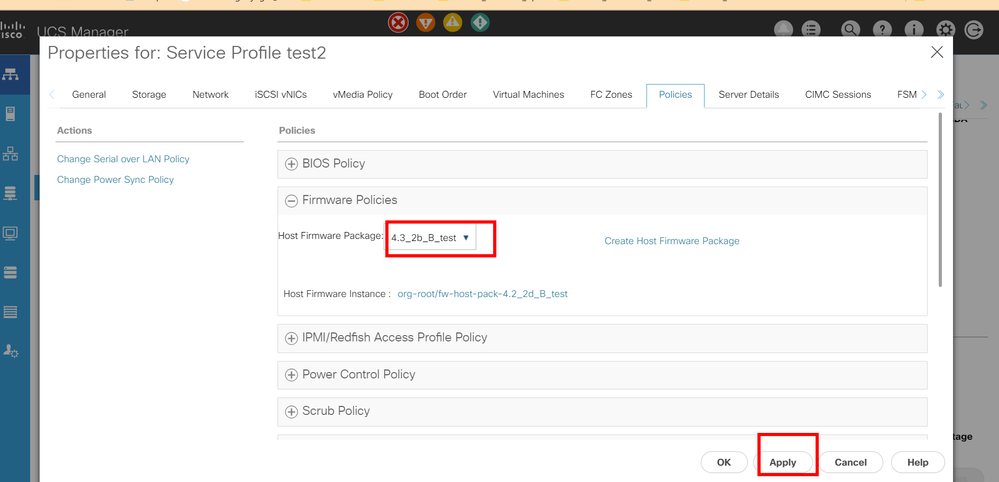
Task: Click the red critical fault icon
Action: tap(398, 23)
